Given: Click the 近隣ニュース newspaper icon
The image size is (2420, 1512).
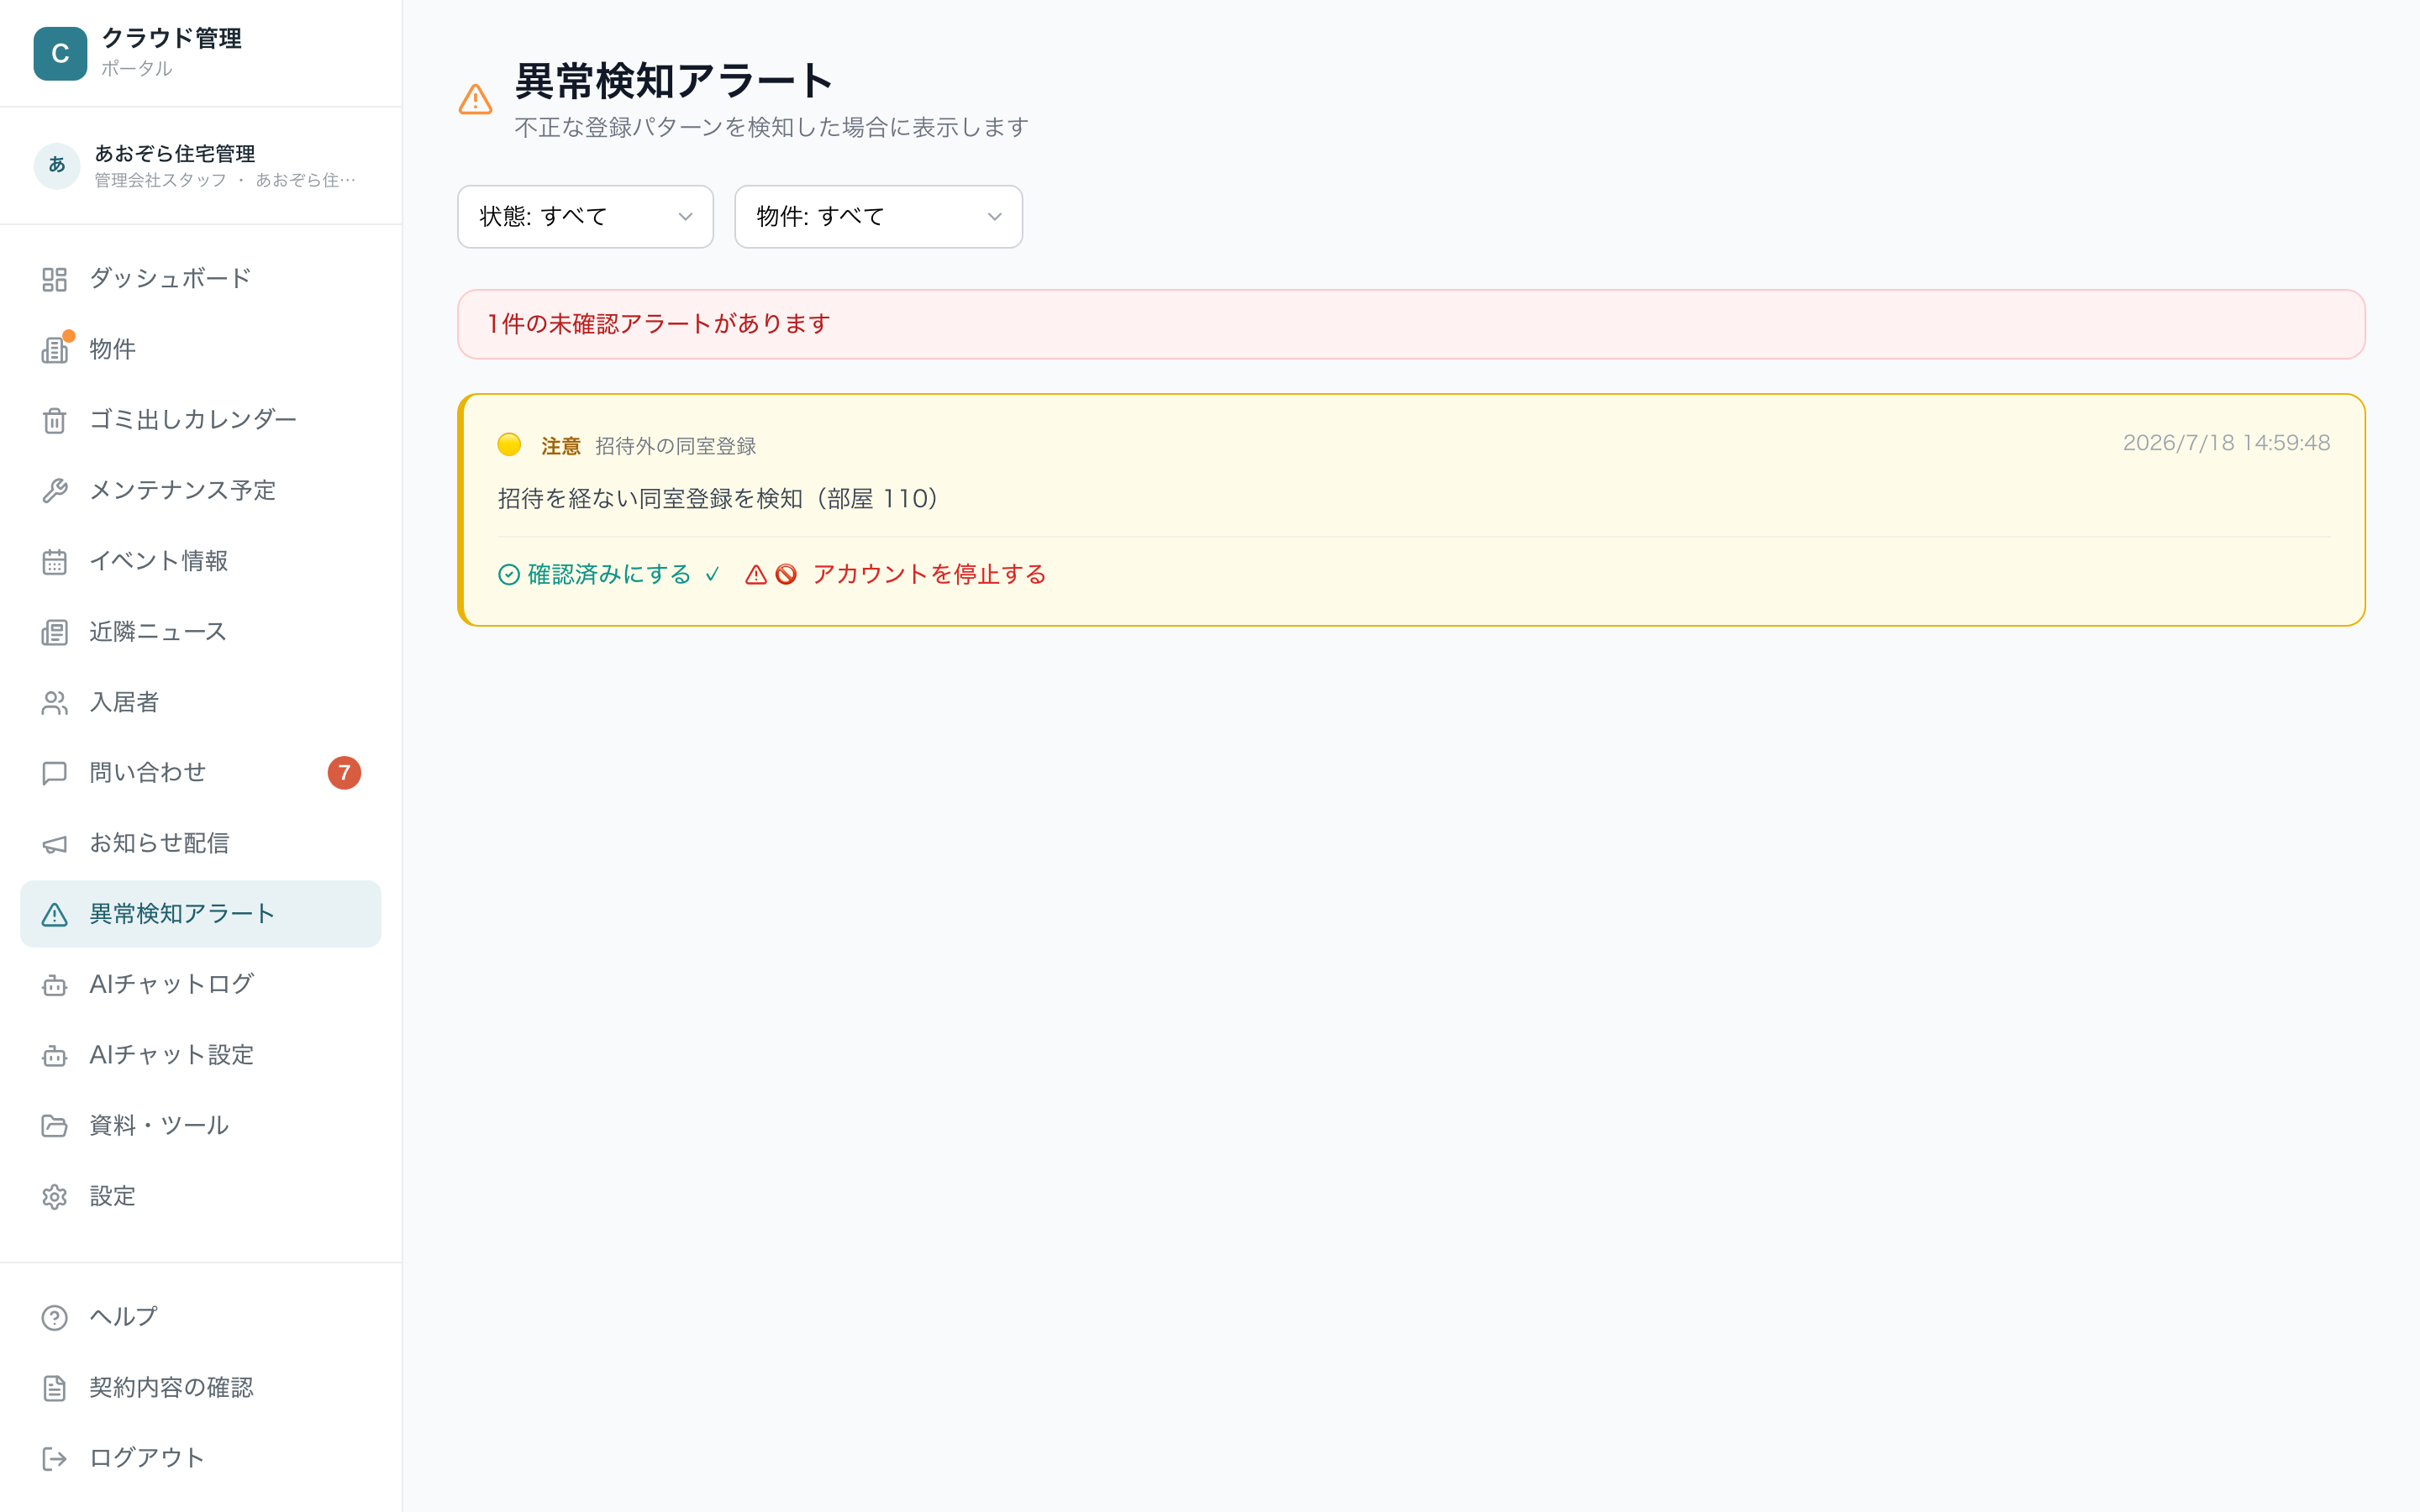Looking at the screenshot, I should pos(54,633).
